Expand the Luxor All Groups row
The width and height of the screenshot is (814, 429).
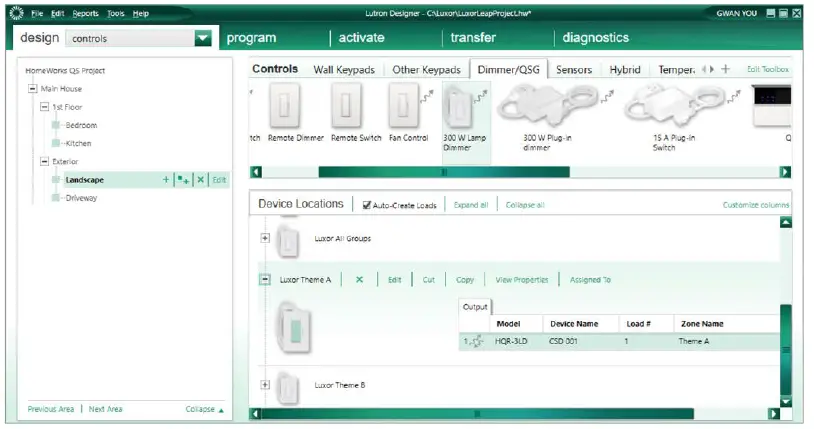coord(265,238)
